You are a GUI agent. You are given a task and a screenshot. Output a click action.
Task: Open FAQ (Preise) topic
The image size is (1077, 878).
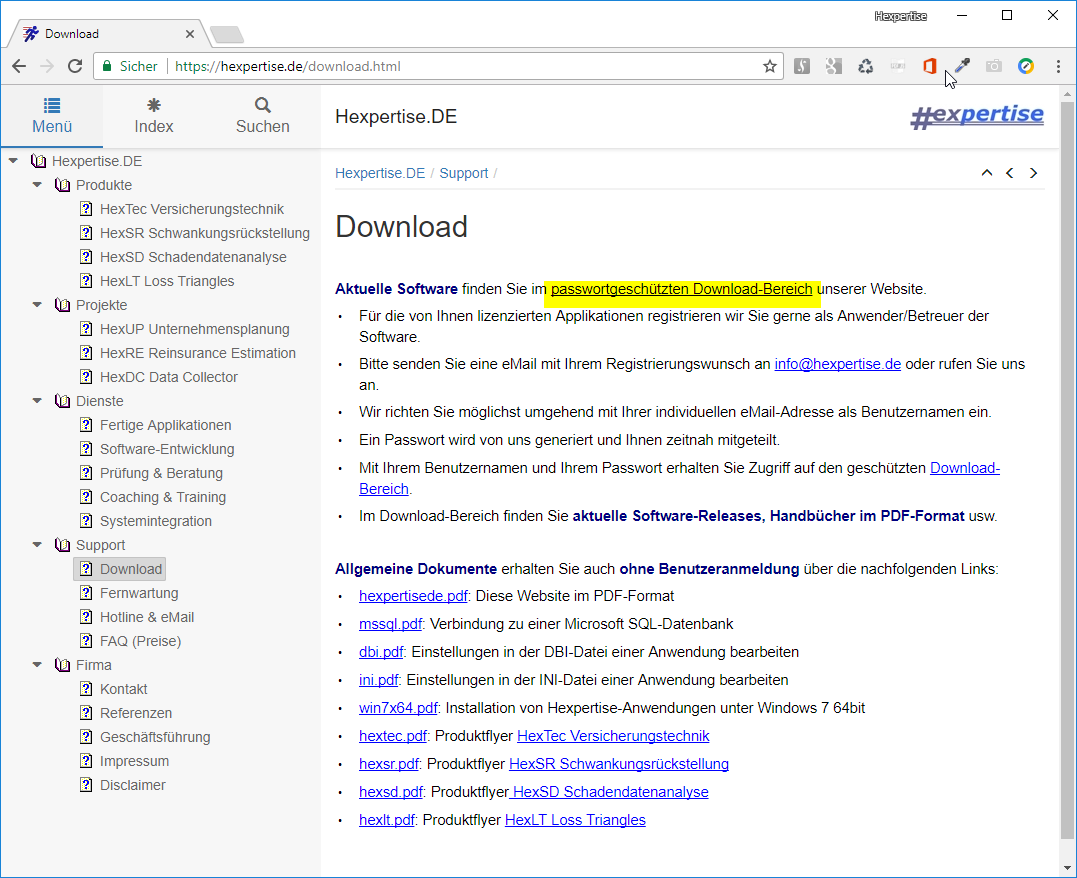pos(140,641)
